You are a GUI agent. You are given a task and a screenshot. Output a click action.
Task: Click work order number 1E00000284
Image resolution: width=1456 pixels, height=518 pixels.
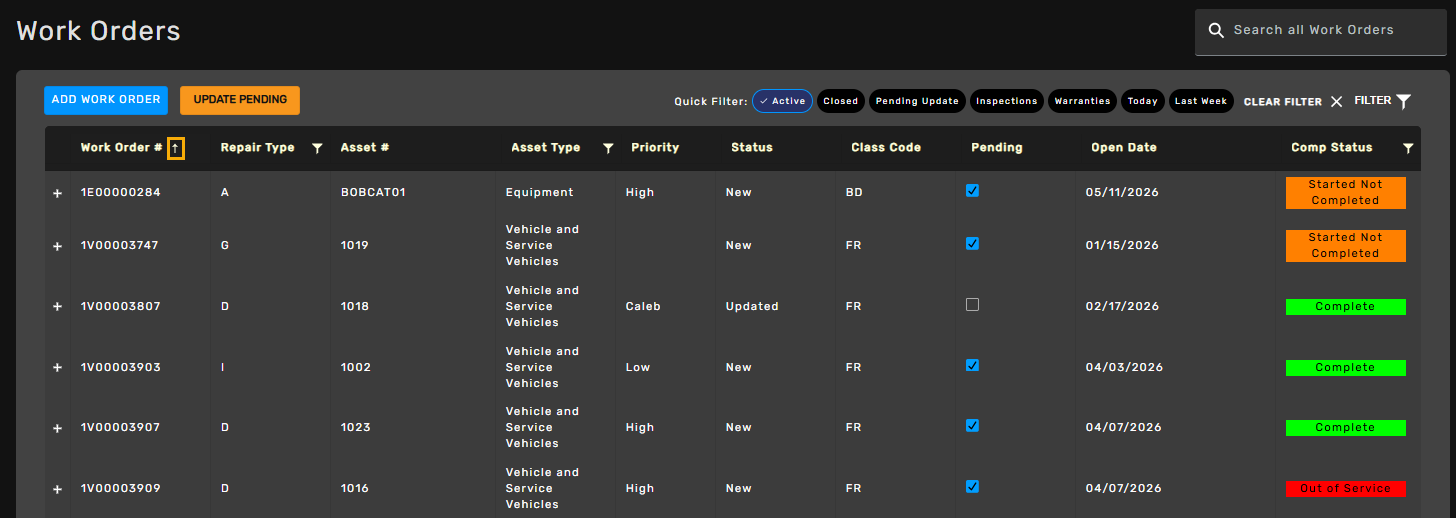click(x=121, y=193)
